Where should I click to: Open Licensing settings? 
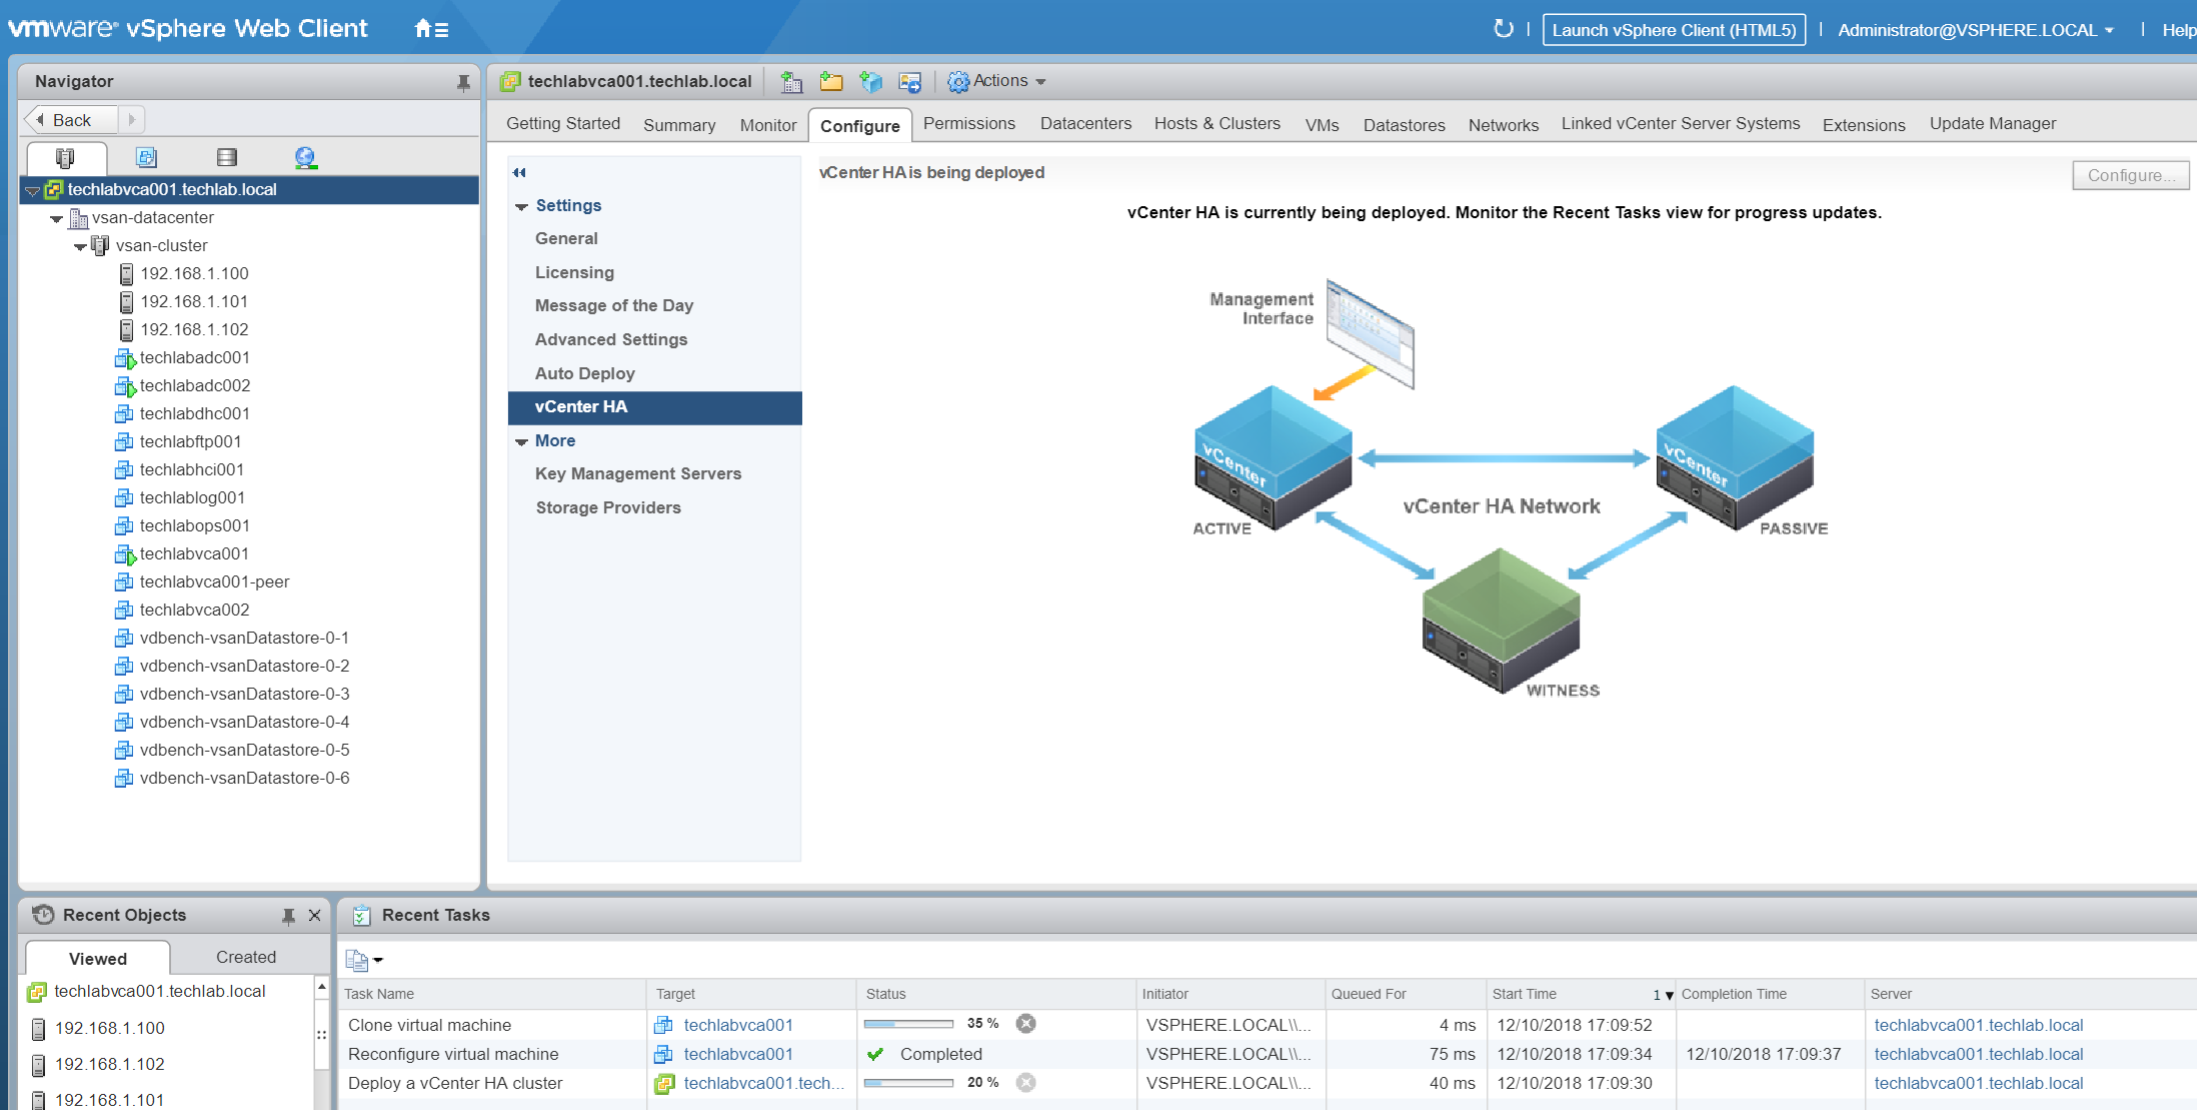(x=574, y=272)
